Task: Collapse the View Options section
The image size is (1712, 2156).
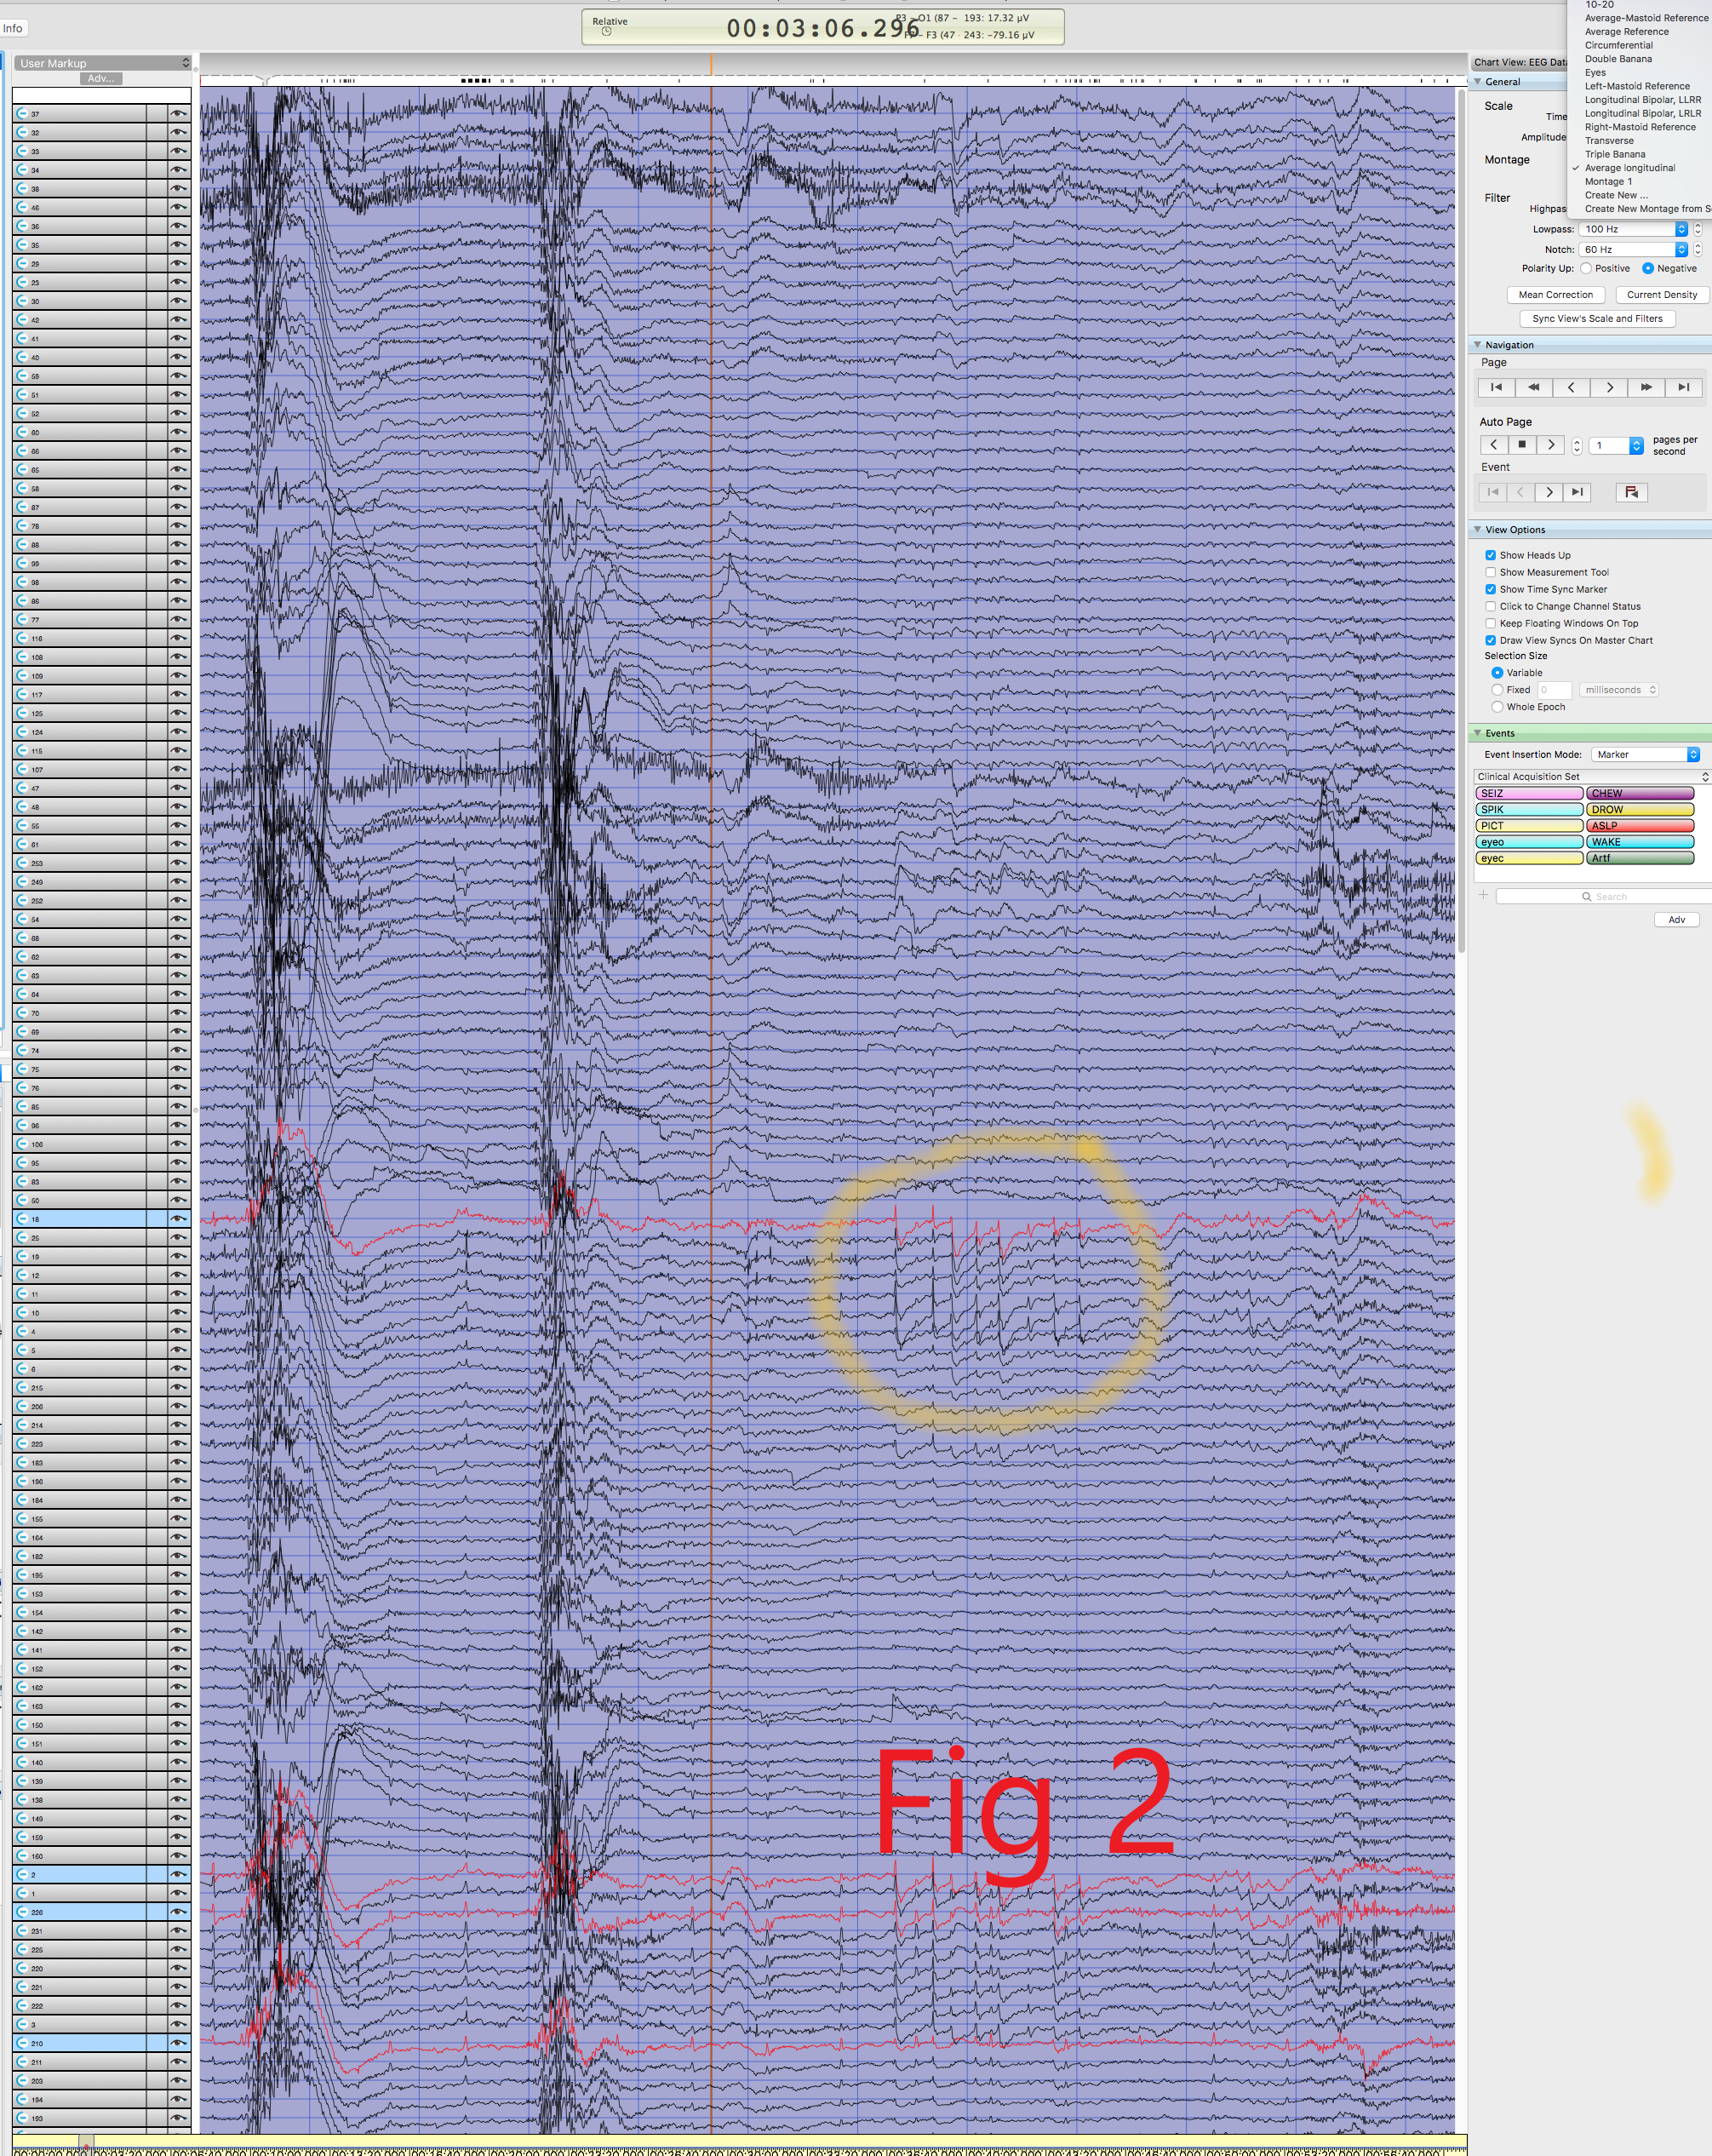Action: (1477, 529)
